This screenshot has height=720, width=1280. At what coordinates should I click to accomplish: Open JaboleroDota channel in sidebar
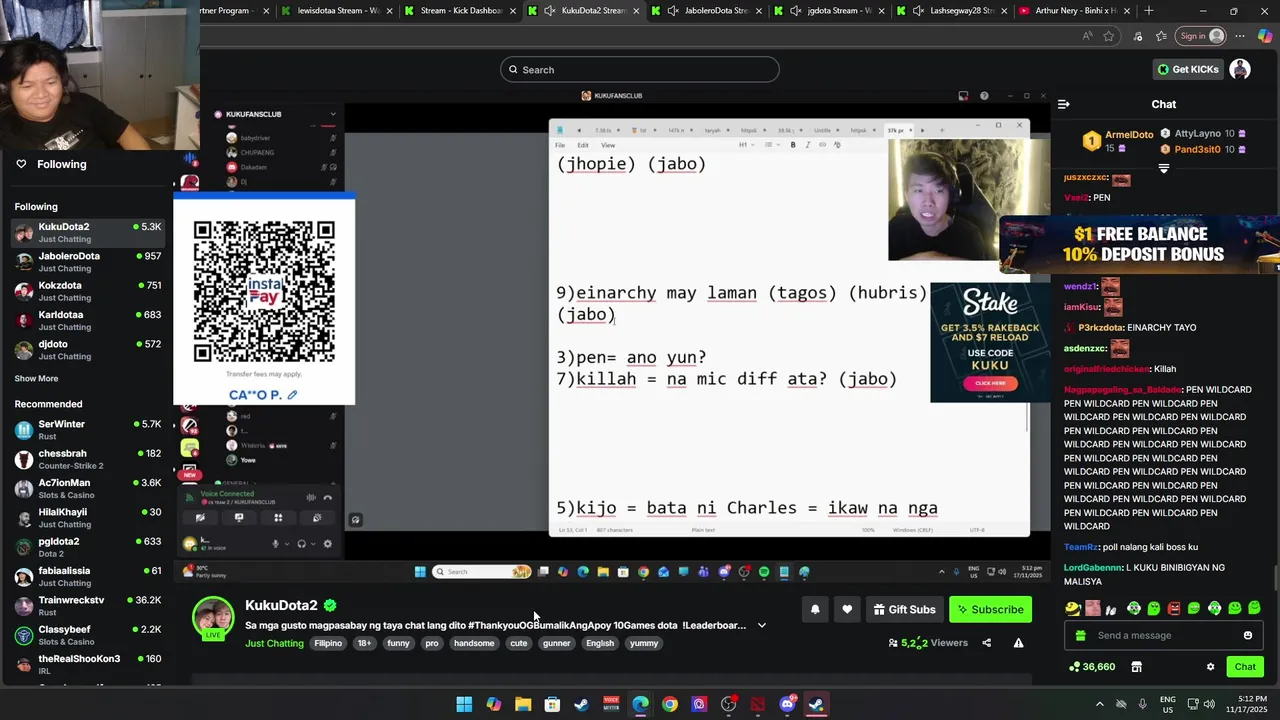click(88, 262)
